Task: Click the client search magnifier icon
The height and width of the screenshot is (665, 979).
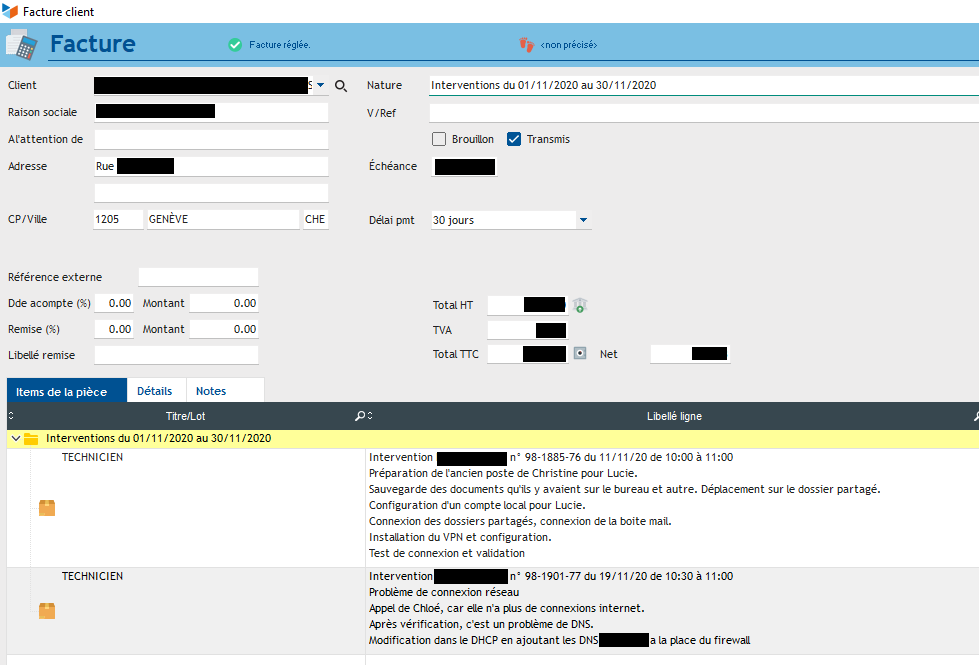Action: pos(341,86)
